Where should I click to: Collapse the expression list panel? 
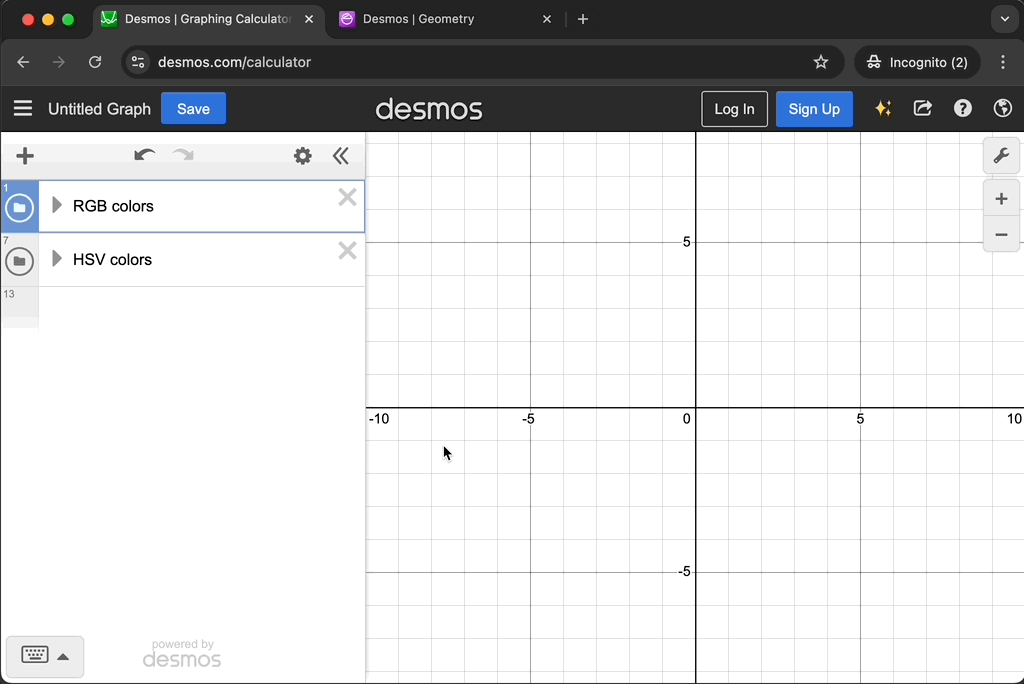click(341, 156)
